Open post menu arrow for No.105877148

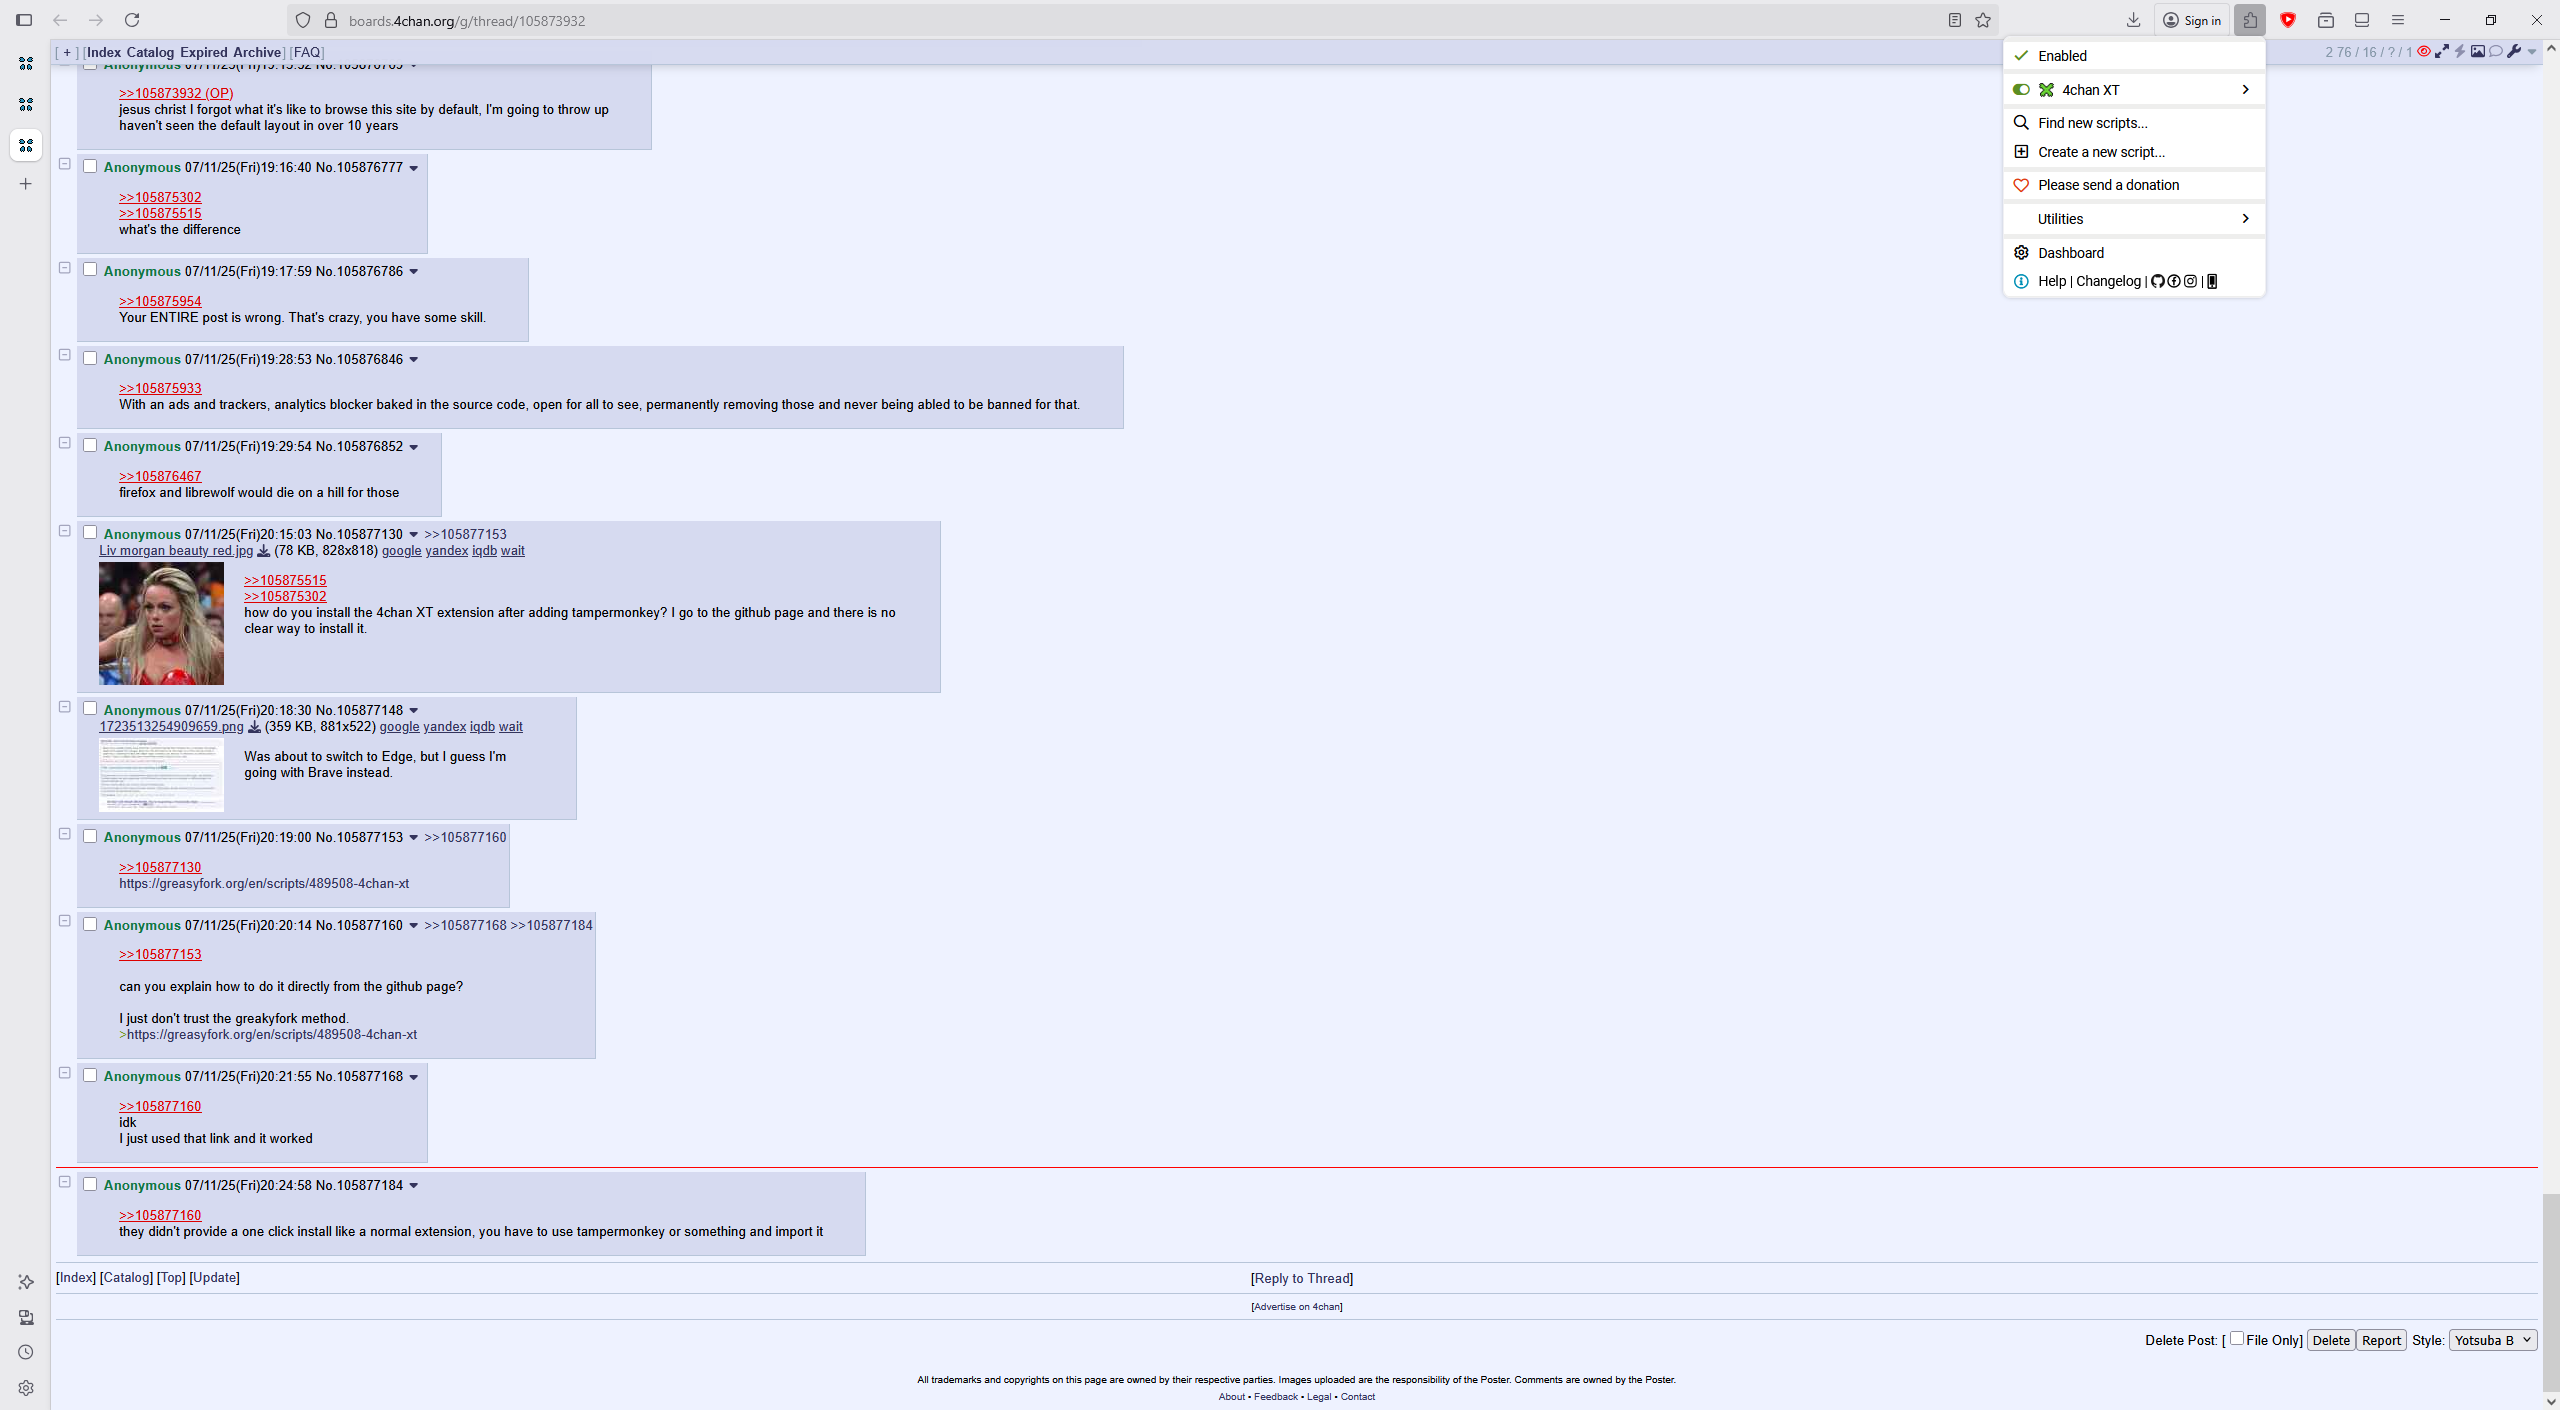click(413, 711)
